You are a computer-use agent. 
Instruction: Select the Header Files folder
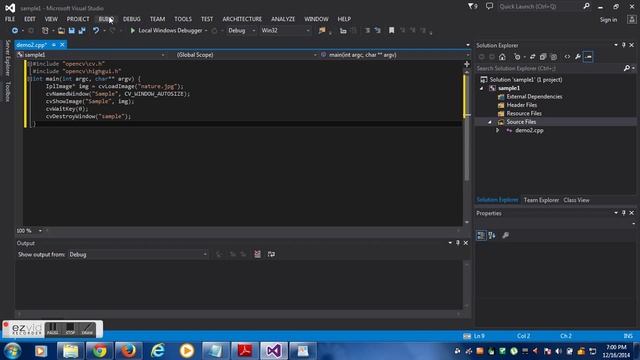tap(522, 105)
